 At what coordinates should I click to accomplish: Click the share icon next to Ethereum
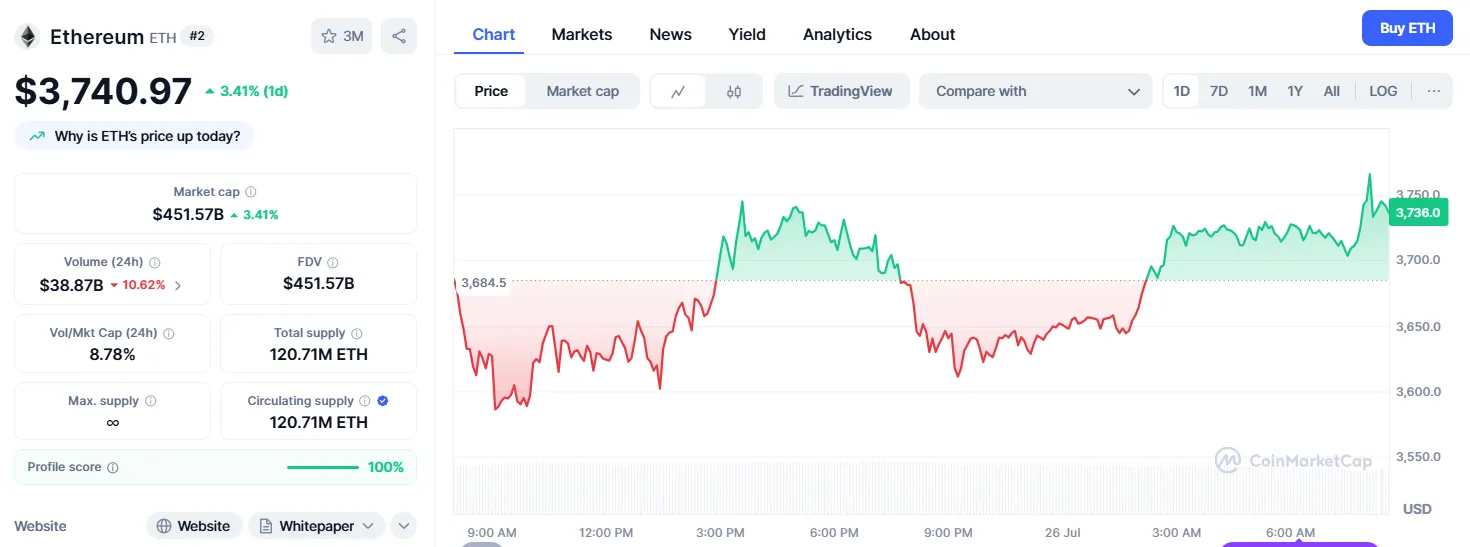pyautogui.click(x=398, y=37)
